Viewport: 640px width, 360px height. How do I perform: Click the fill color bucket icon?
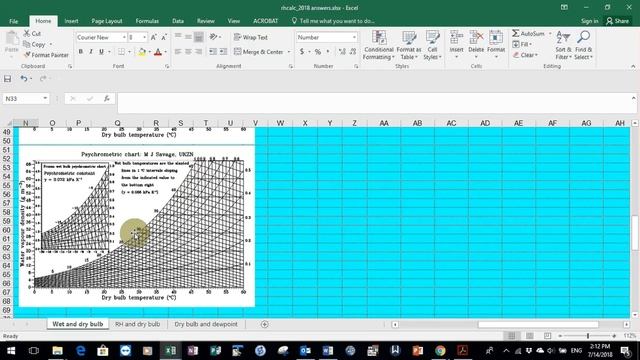pos(142,52)
